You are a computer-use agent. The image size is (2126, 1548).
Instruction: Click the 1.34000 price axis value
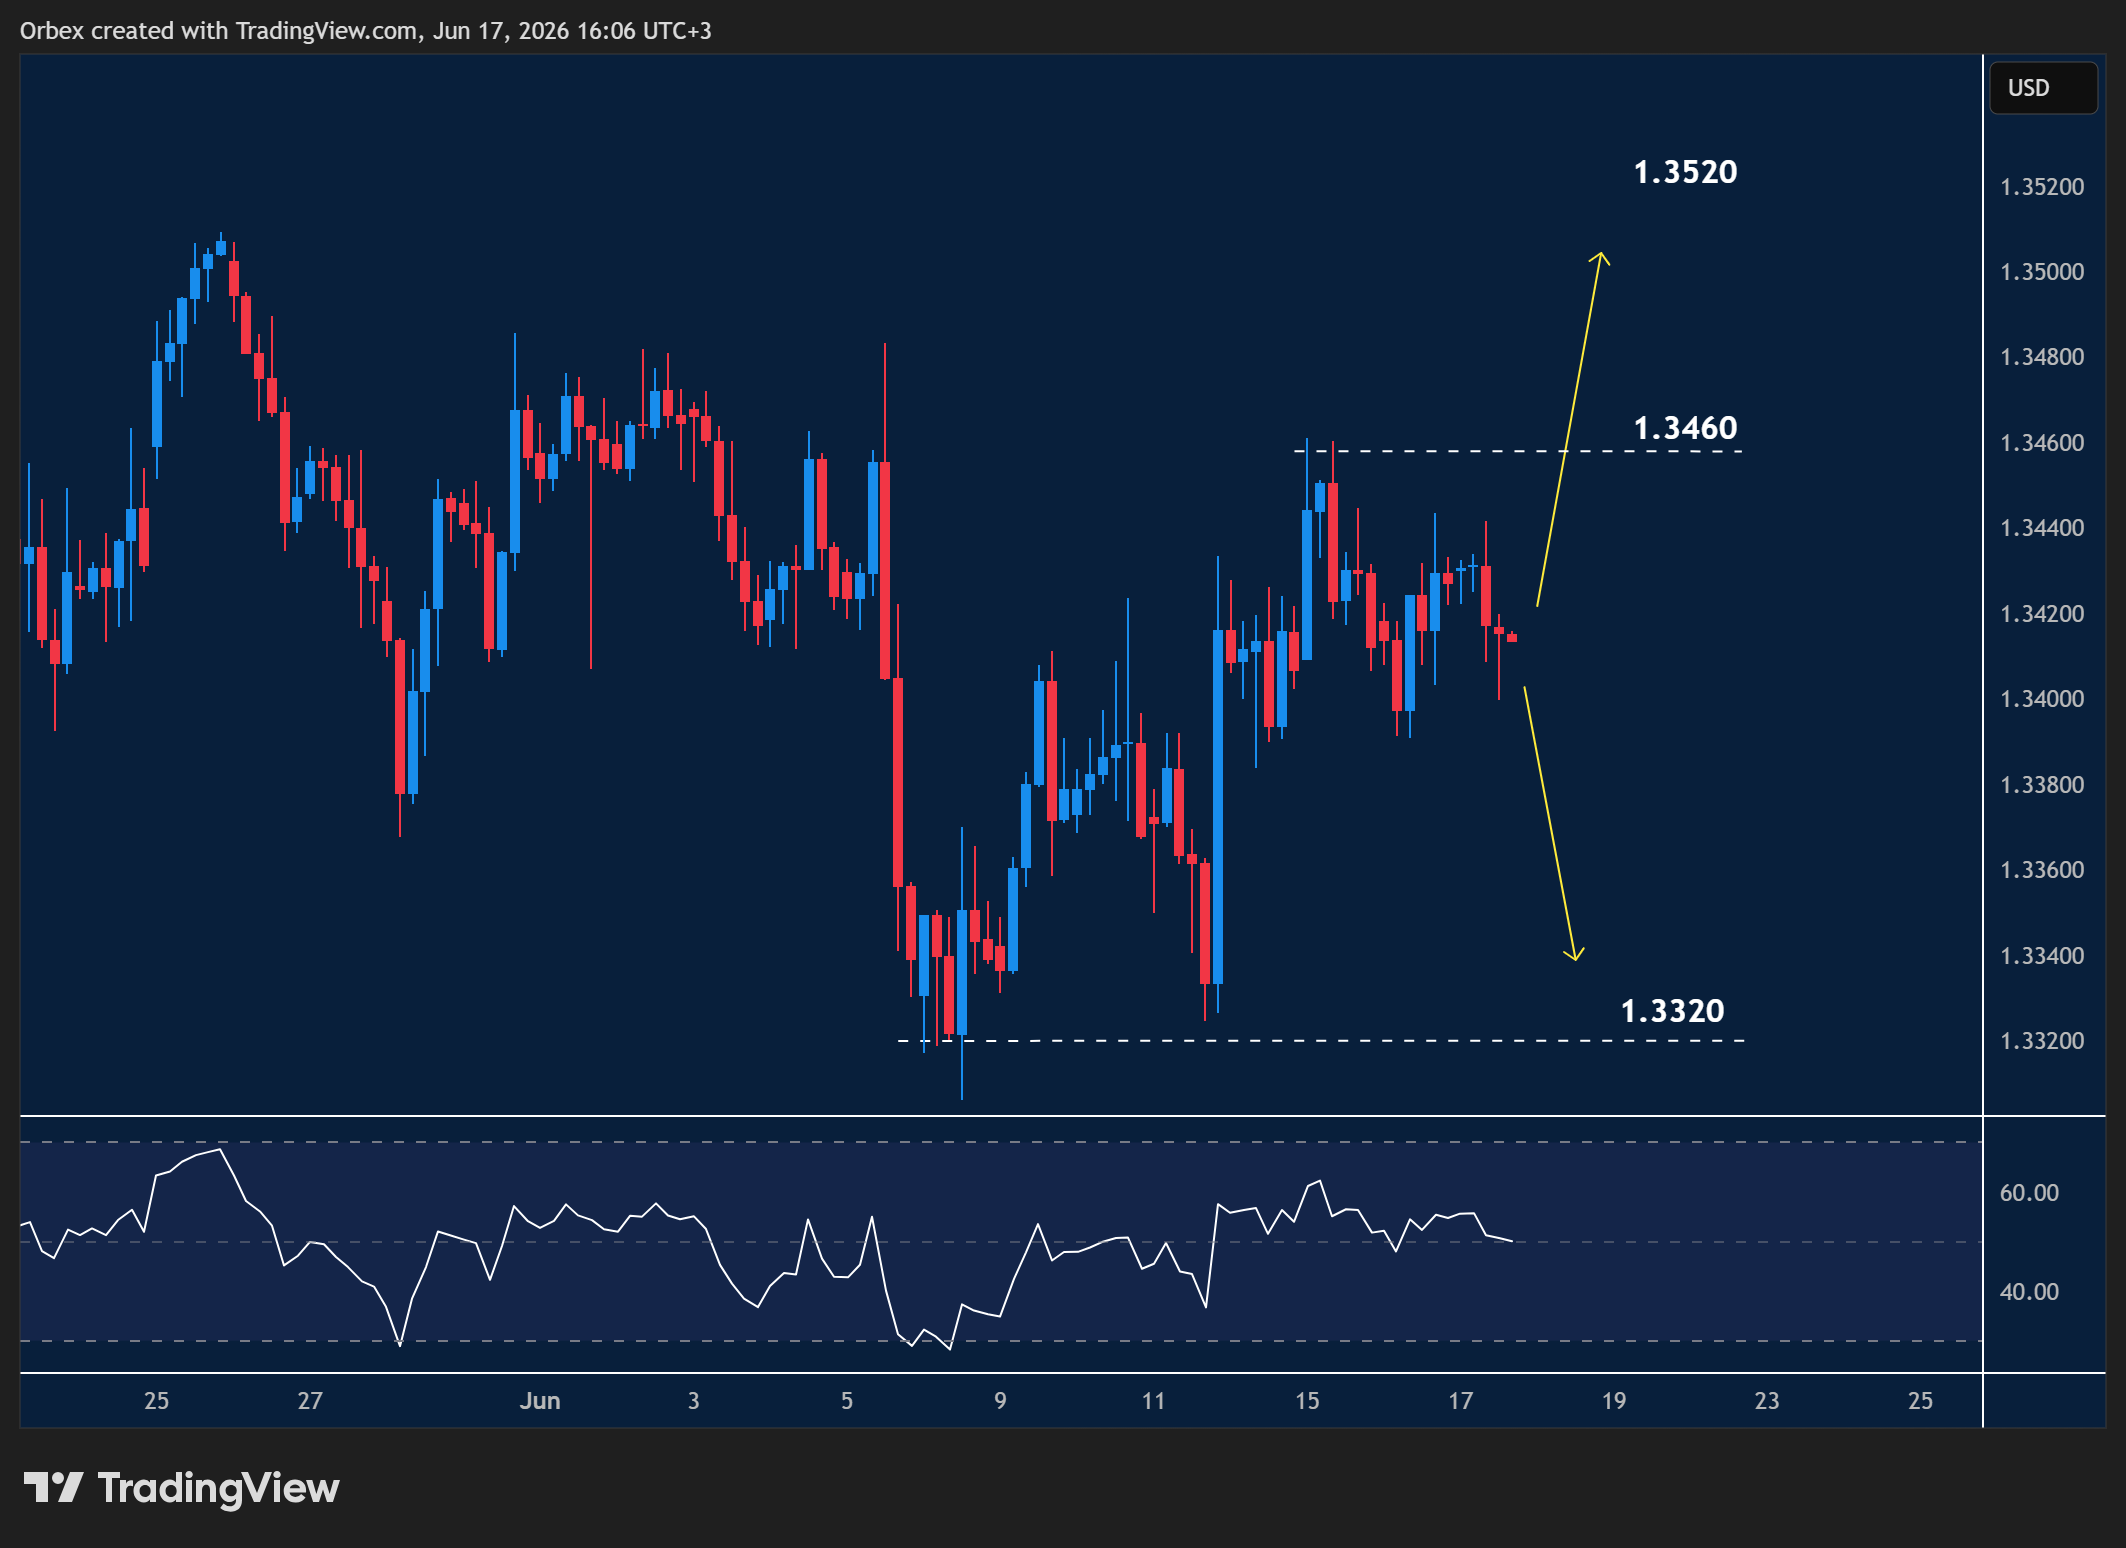pos(2042,699)
